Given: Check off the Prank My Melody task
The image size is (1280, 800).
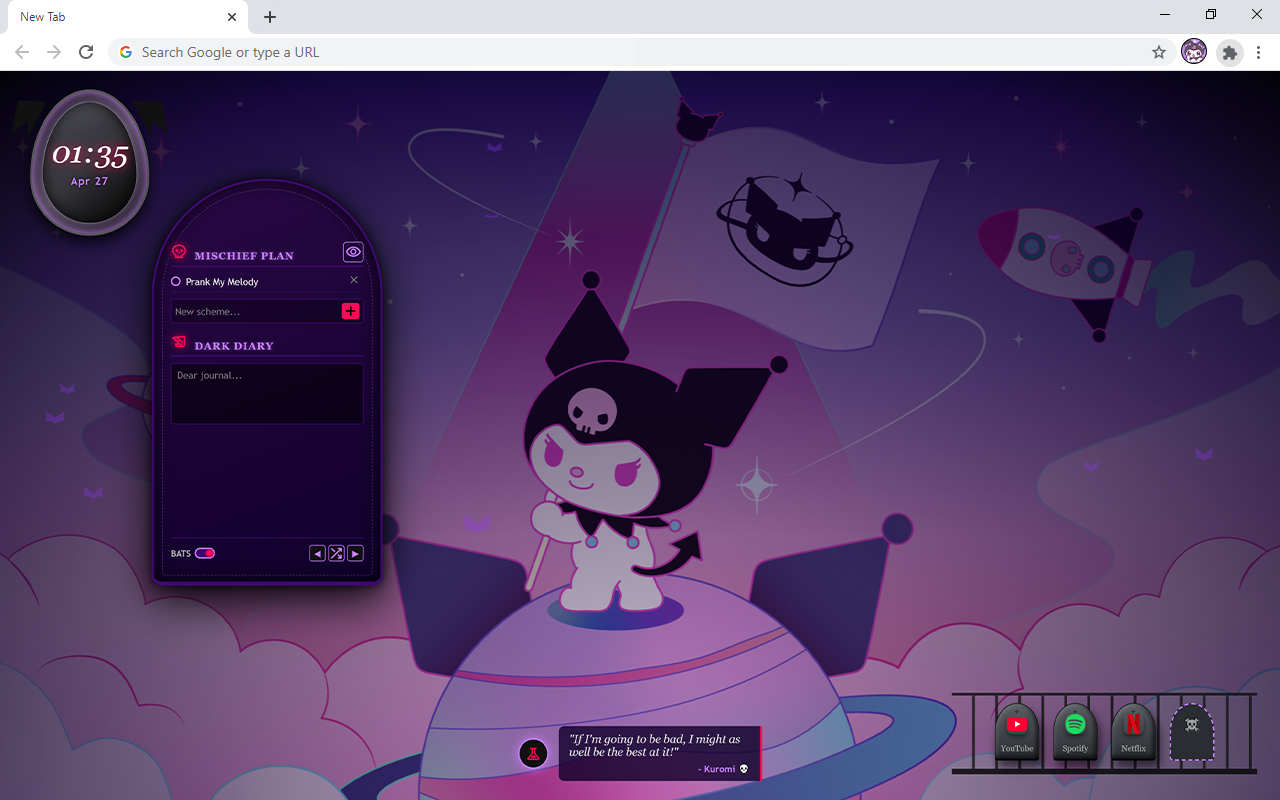Looking at the screenshot, I should pyautogui.click(x=176, y=282).
